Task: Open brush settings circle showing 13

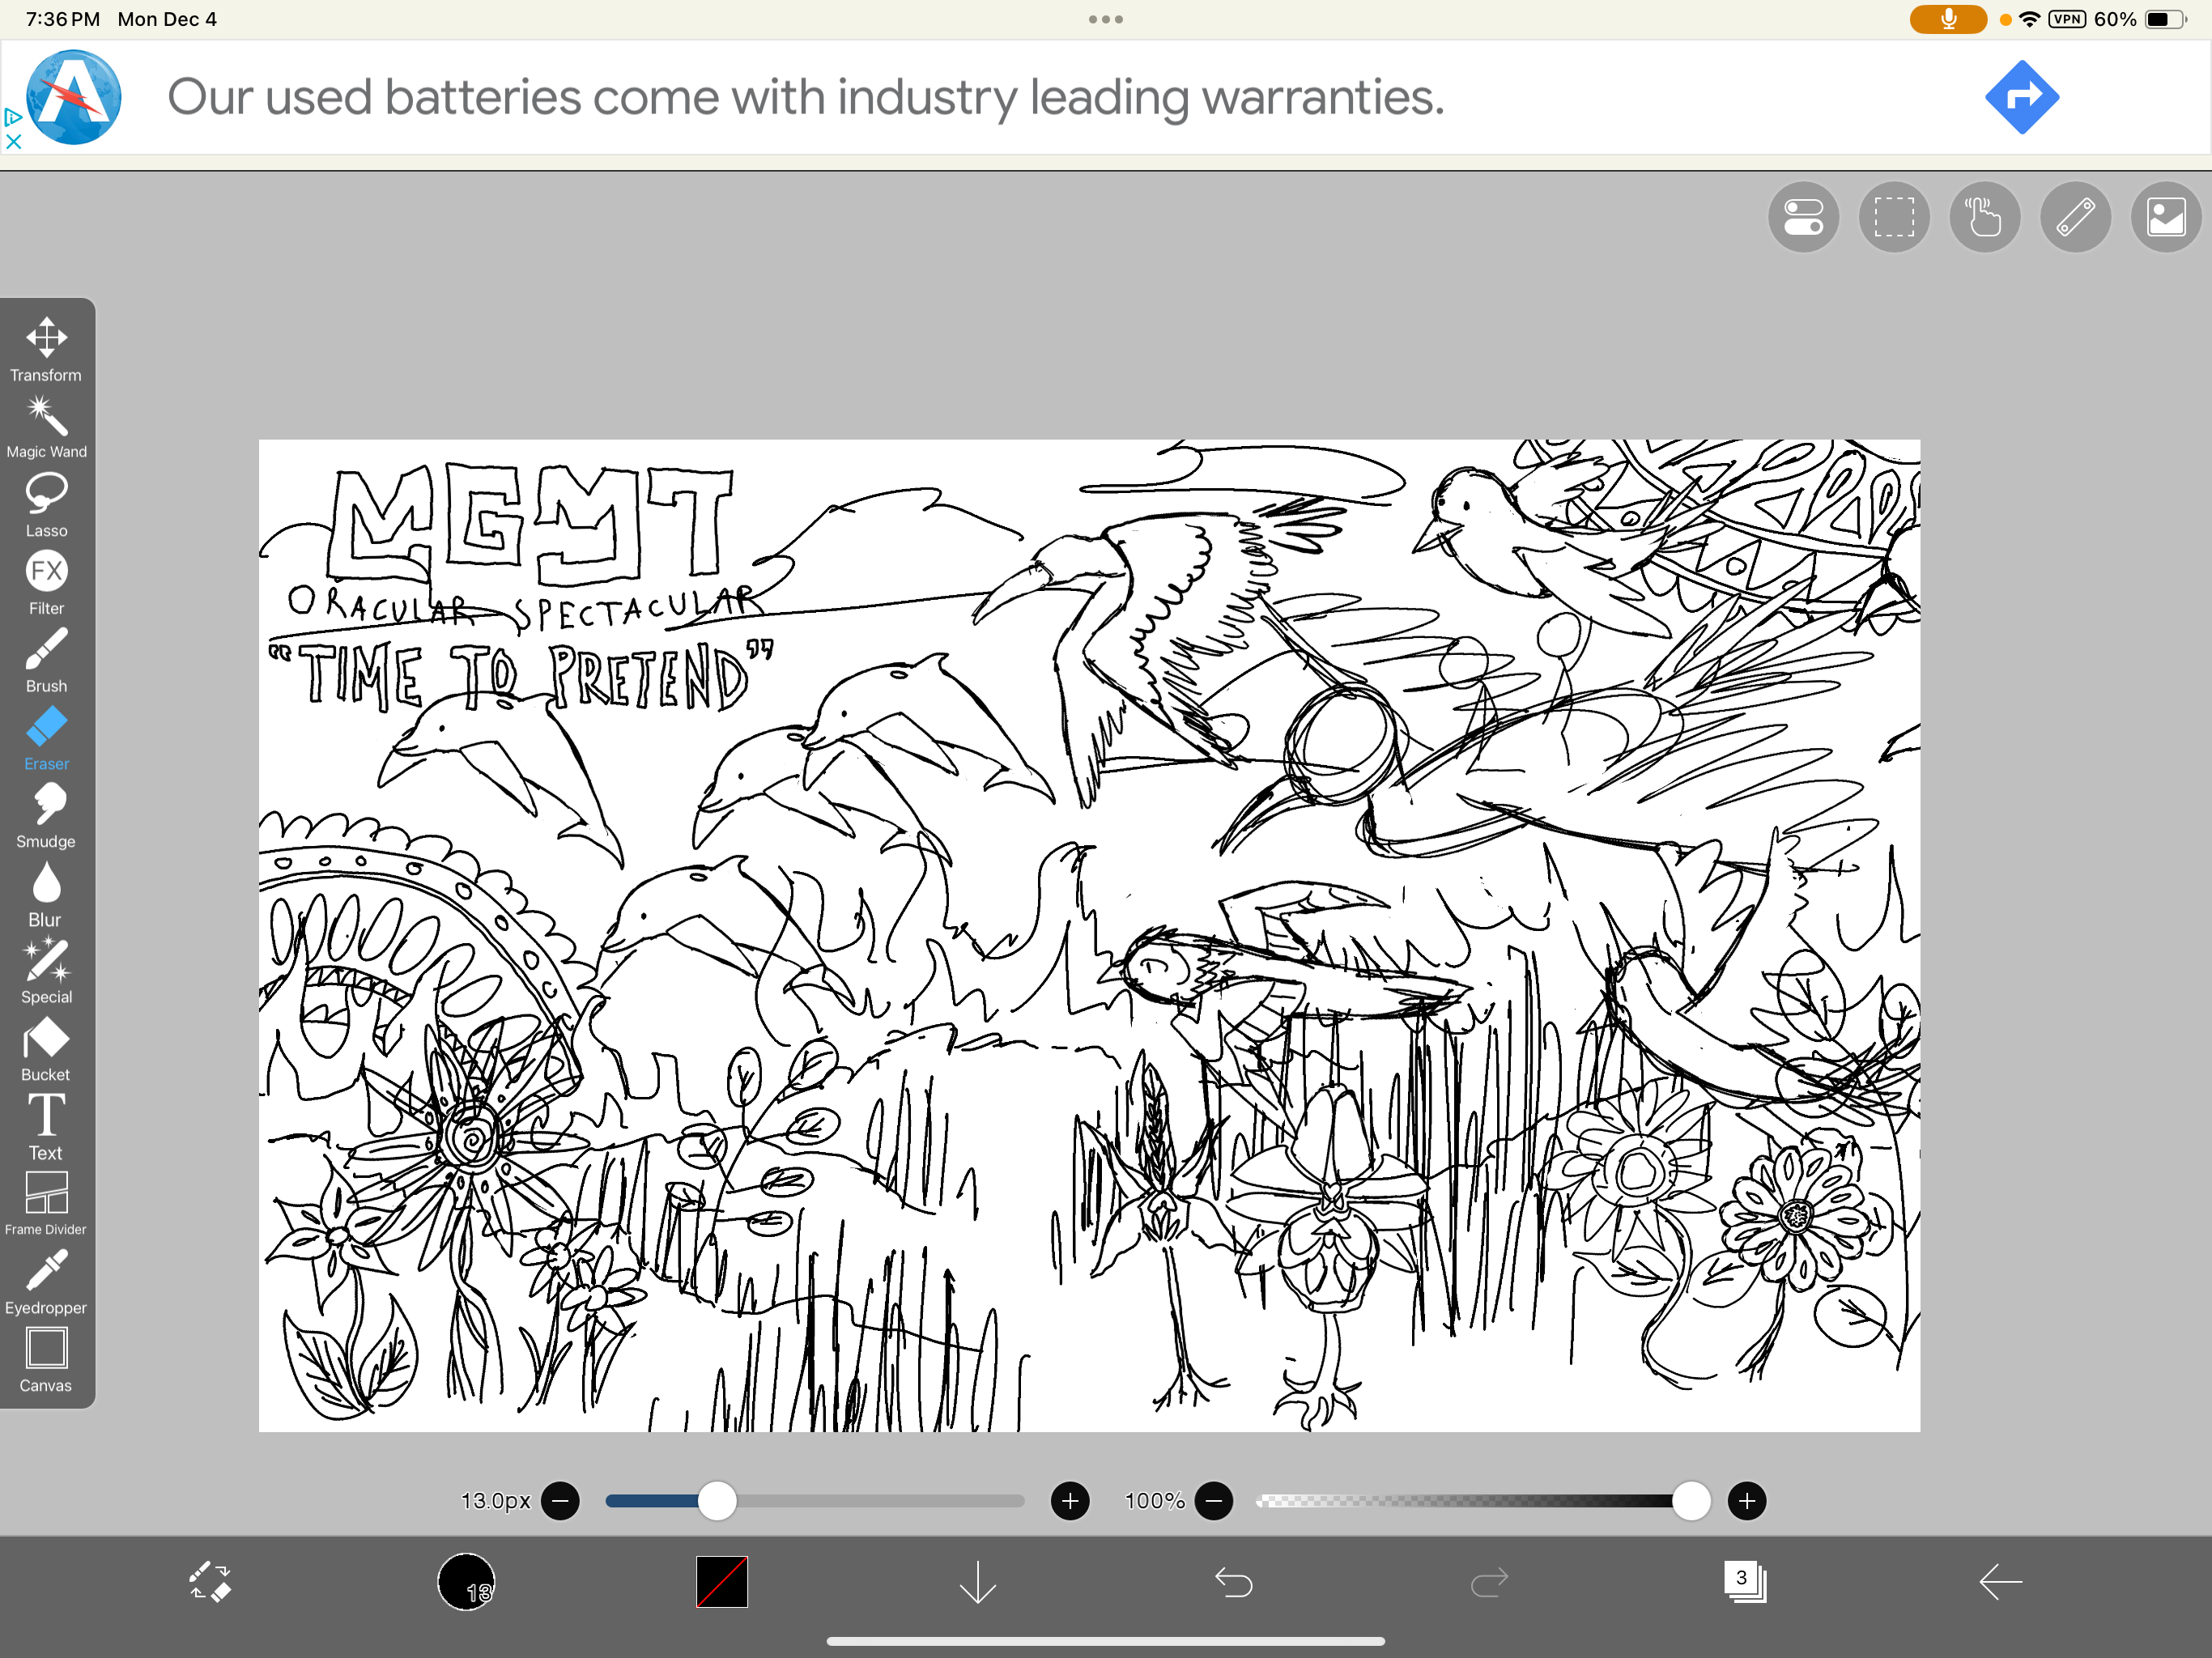Action: pyautogui.click(x=466, y=1582)
